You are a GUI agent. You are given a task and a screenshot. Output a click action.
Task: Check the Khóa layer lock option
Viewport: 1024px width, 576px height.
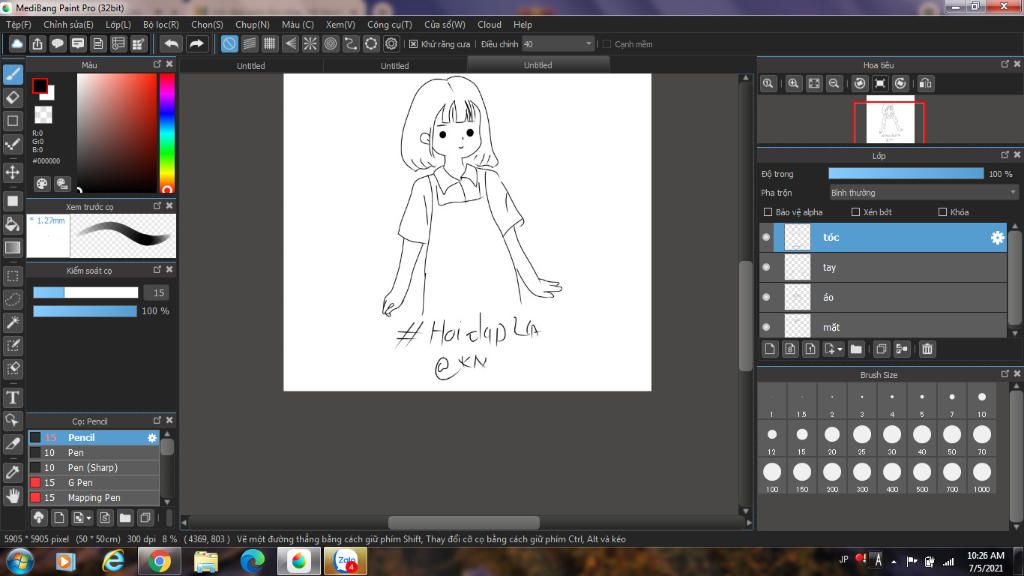pos(942,212)
